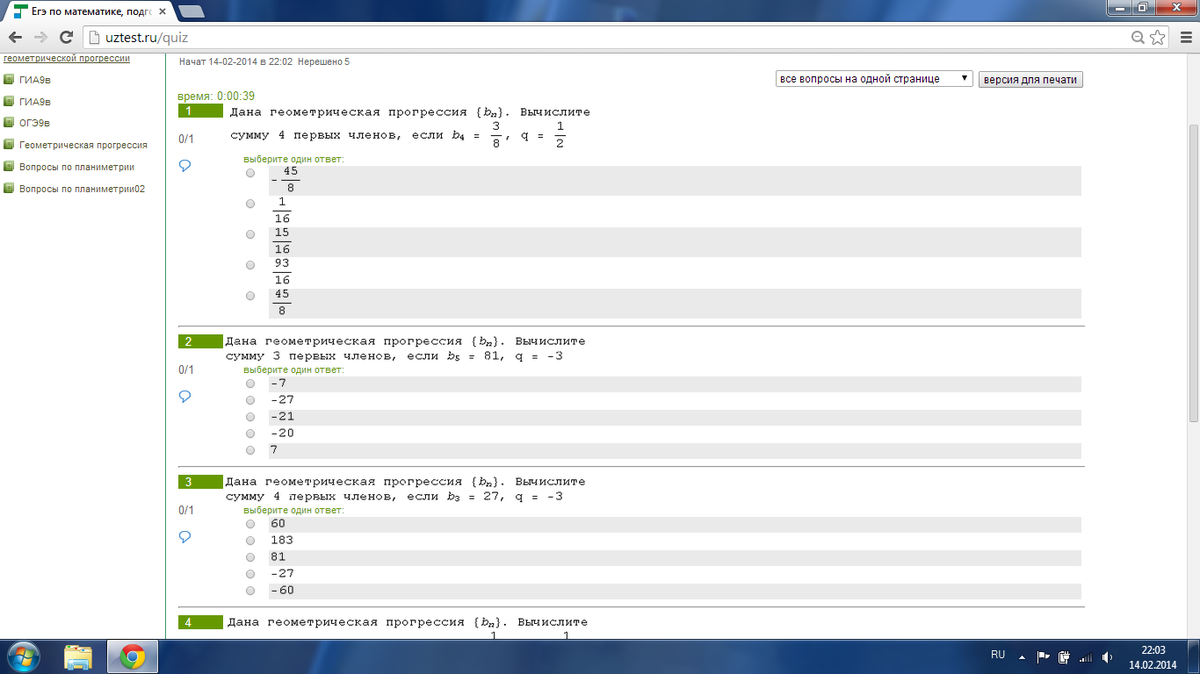Click the версия для печати button
Viewport: 1200px width, 674px height.
[x=1031, y=79]
